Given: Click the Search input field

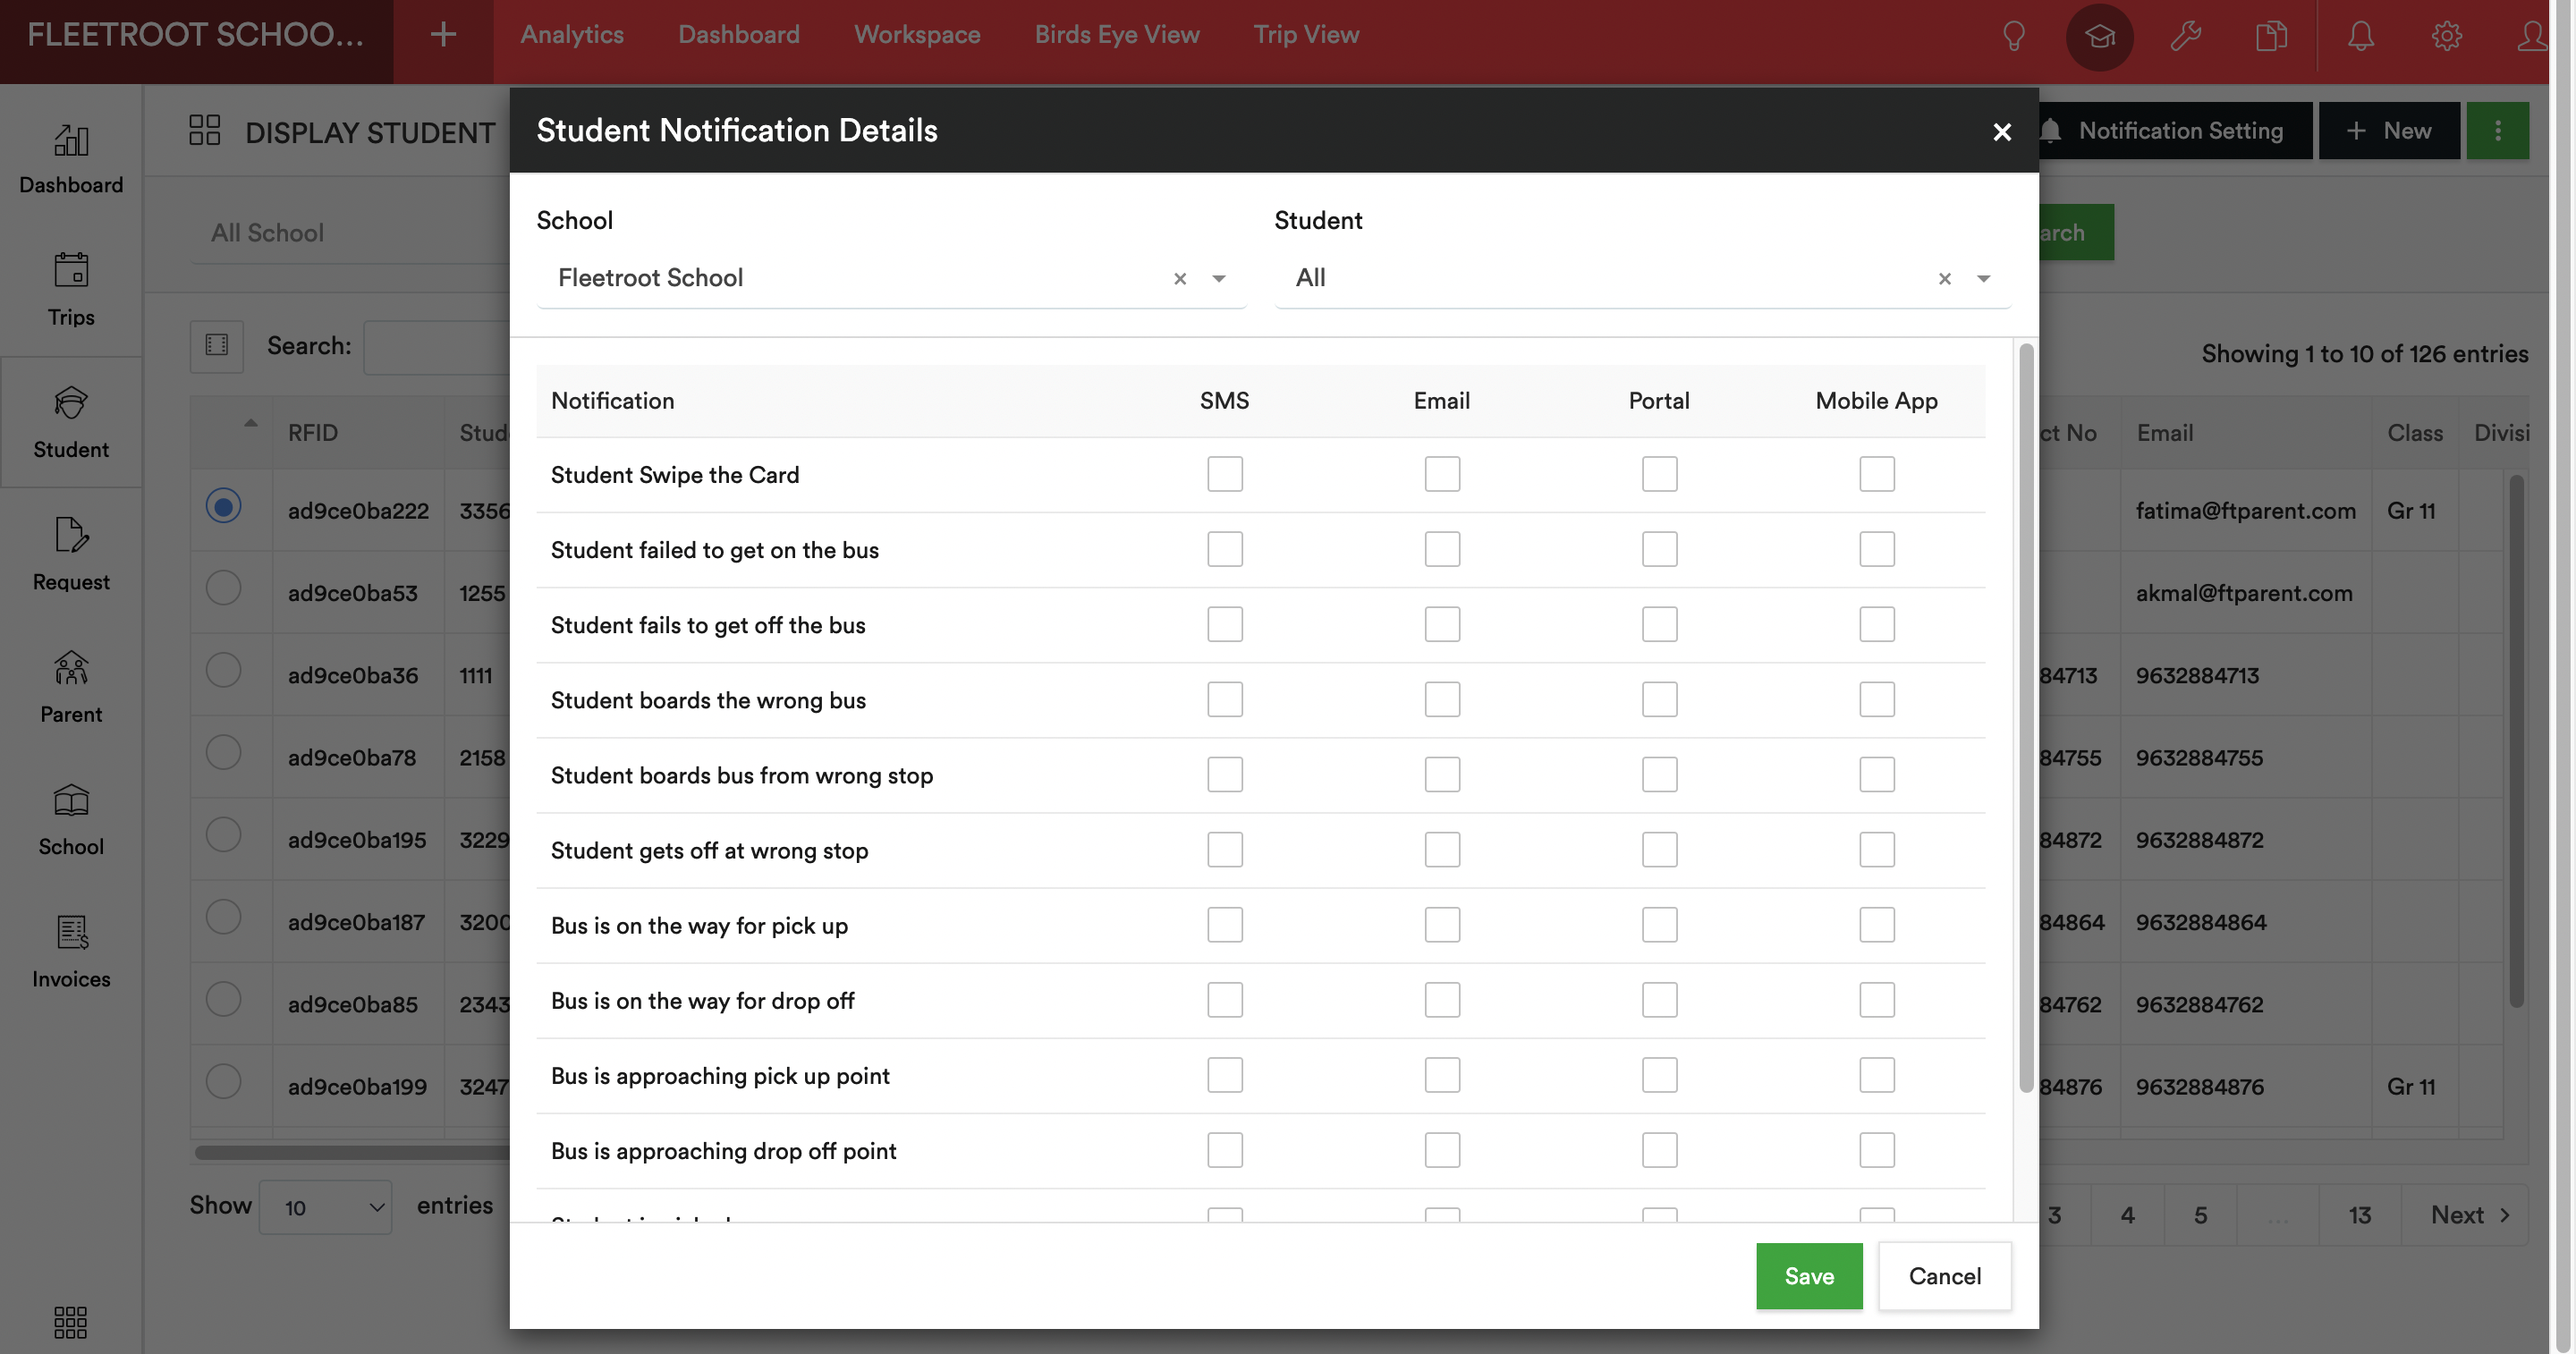Looking at the screenshot, I should coord(437,347).
